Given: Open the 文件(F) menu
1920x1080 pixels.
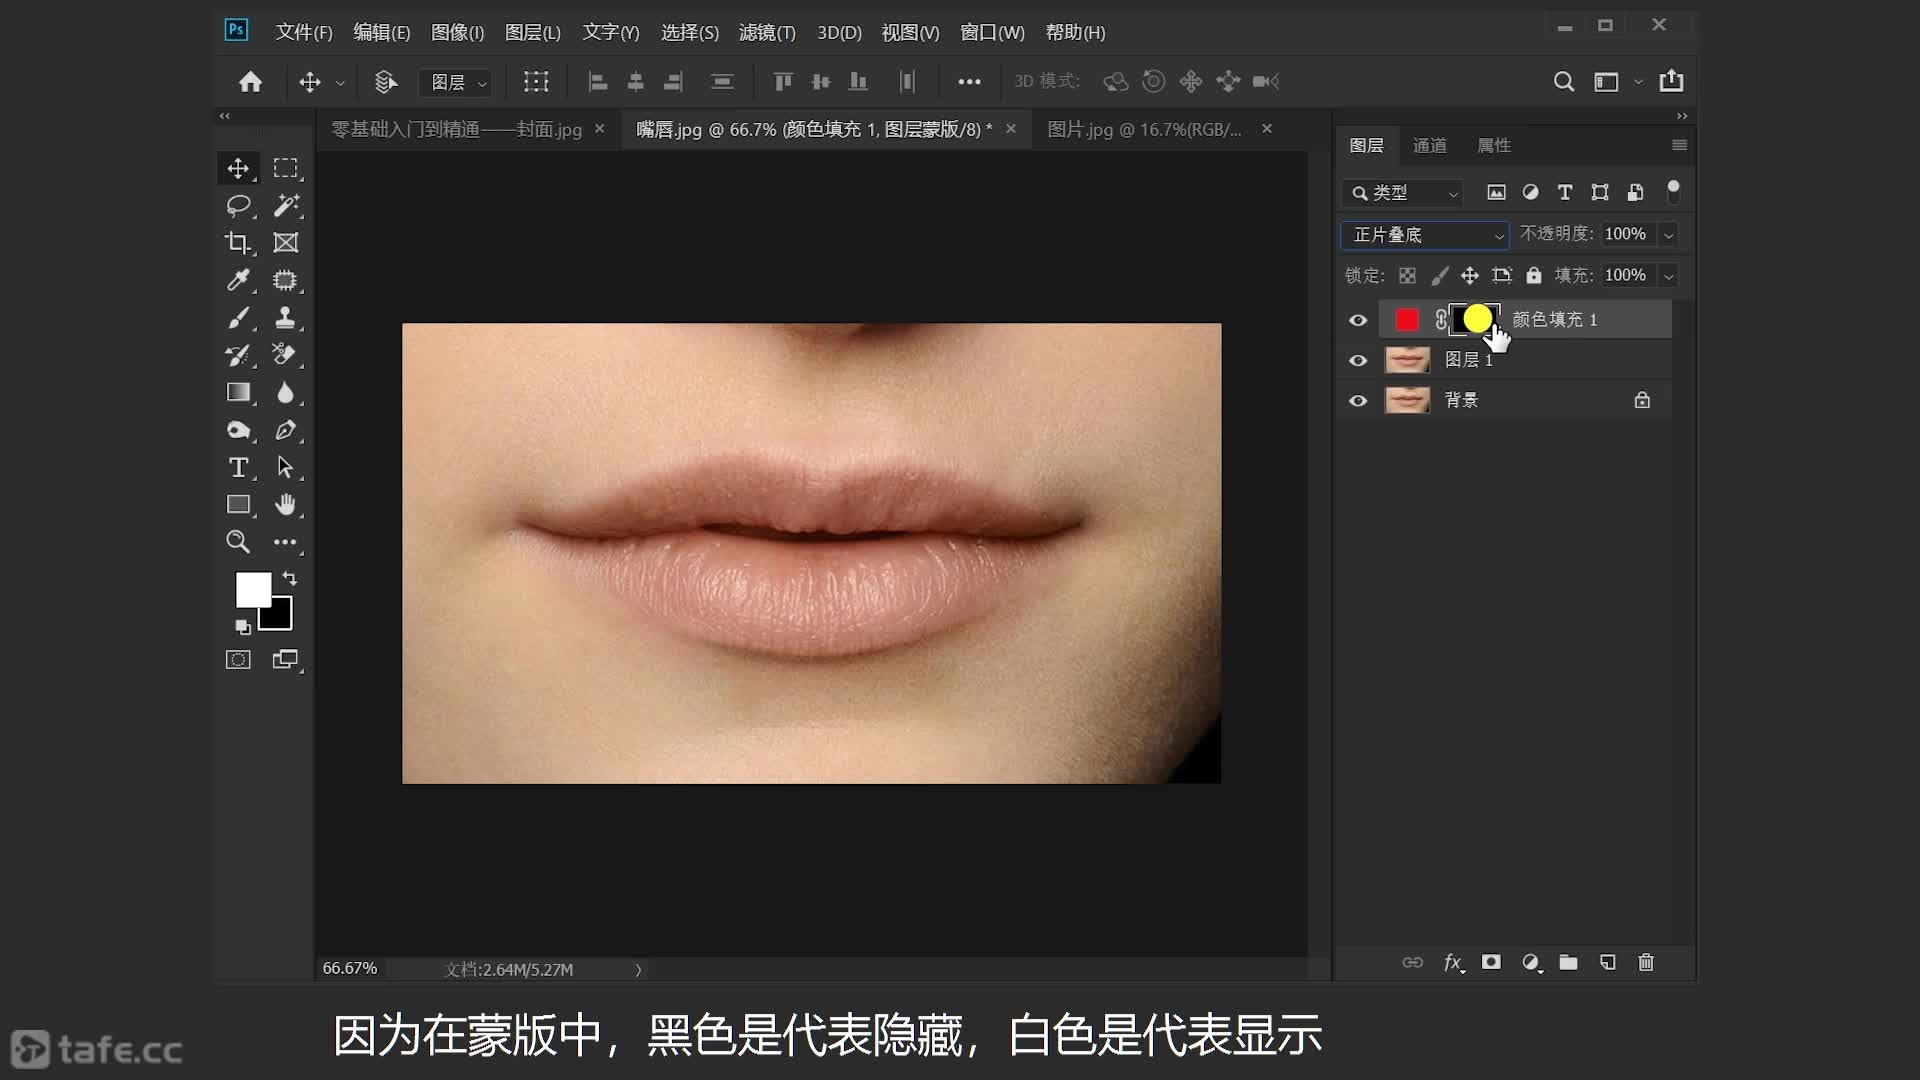Looking at the screenshot, I should [303, 32].
